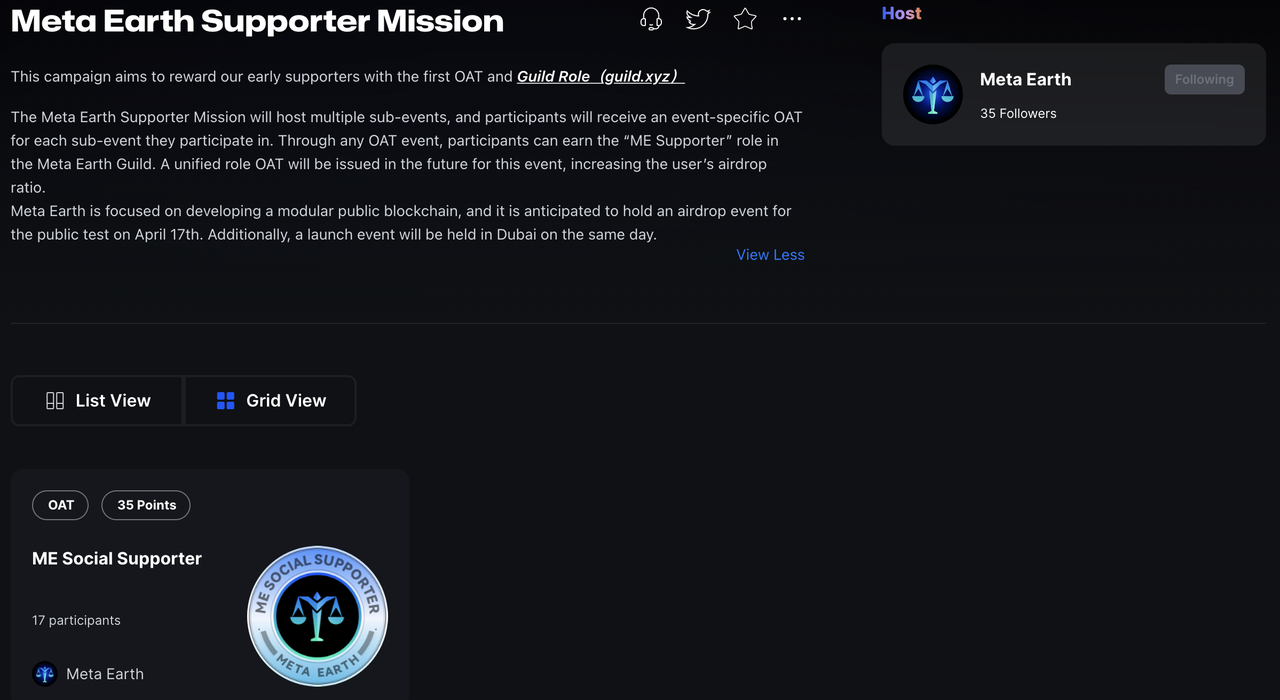Toggle the Following button for Meta Earth
Image resolution: width=1280 pixels, height=700 pixels.
1204,80
